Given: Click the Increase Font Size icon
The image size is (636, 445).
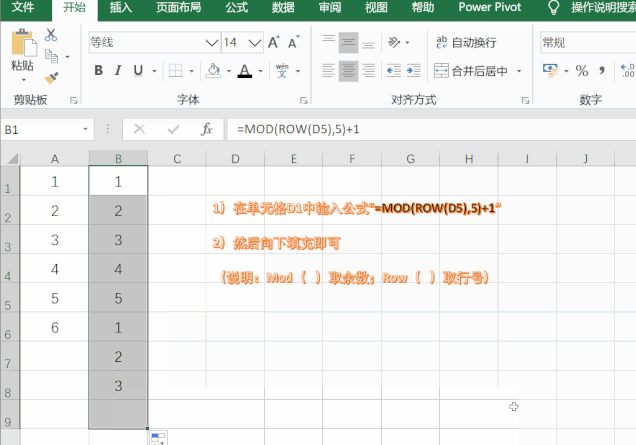Looking at the screenshot, I should pos(273,43).
